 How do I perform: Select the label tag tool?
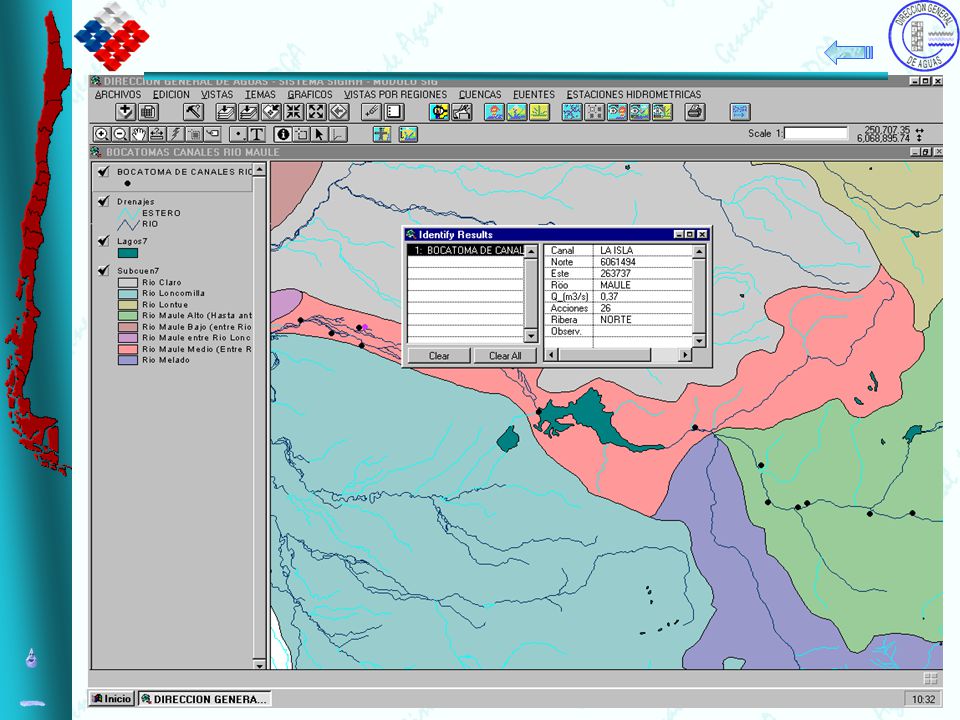(x=212, y=134)
